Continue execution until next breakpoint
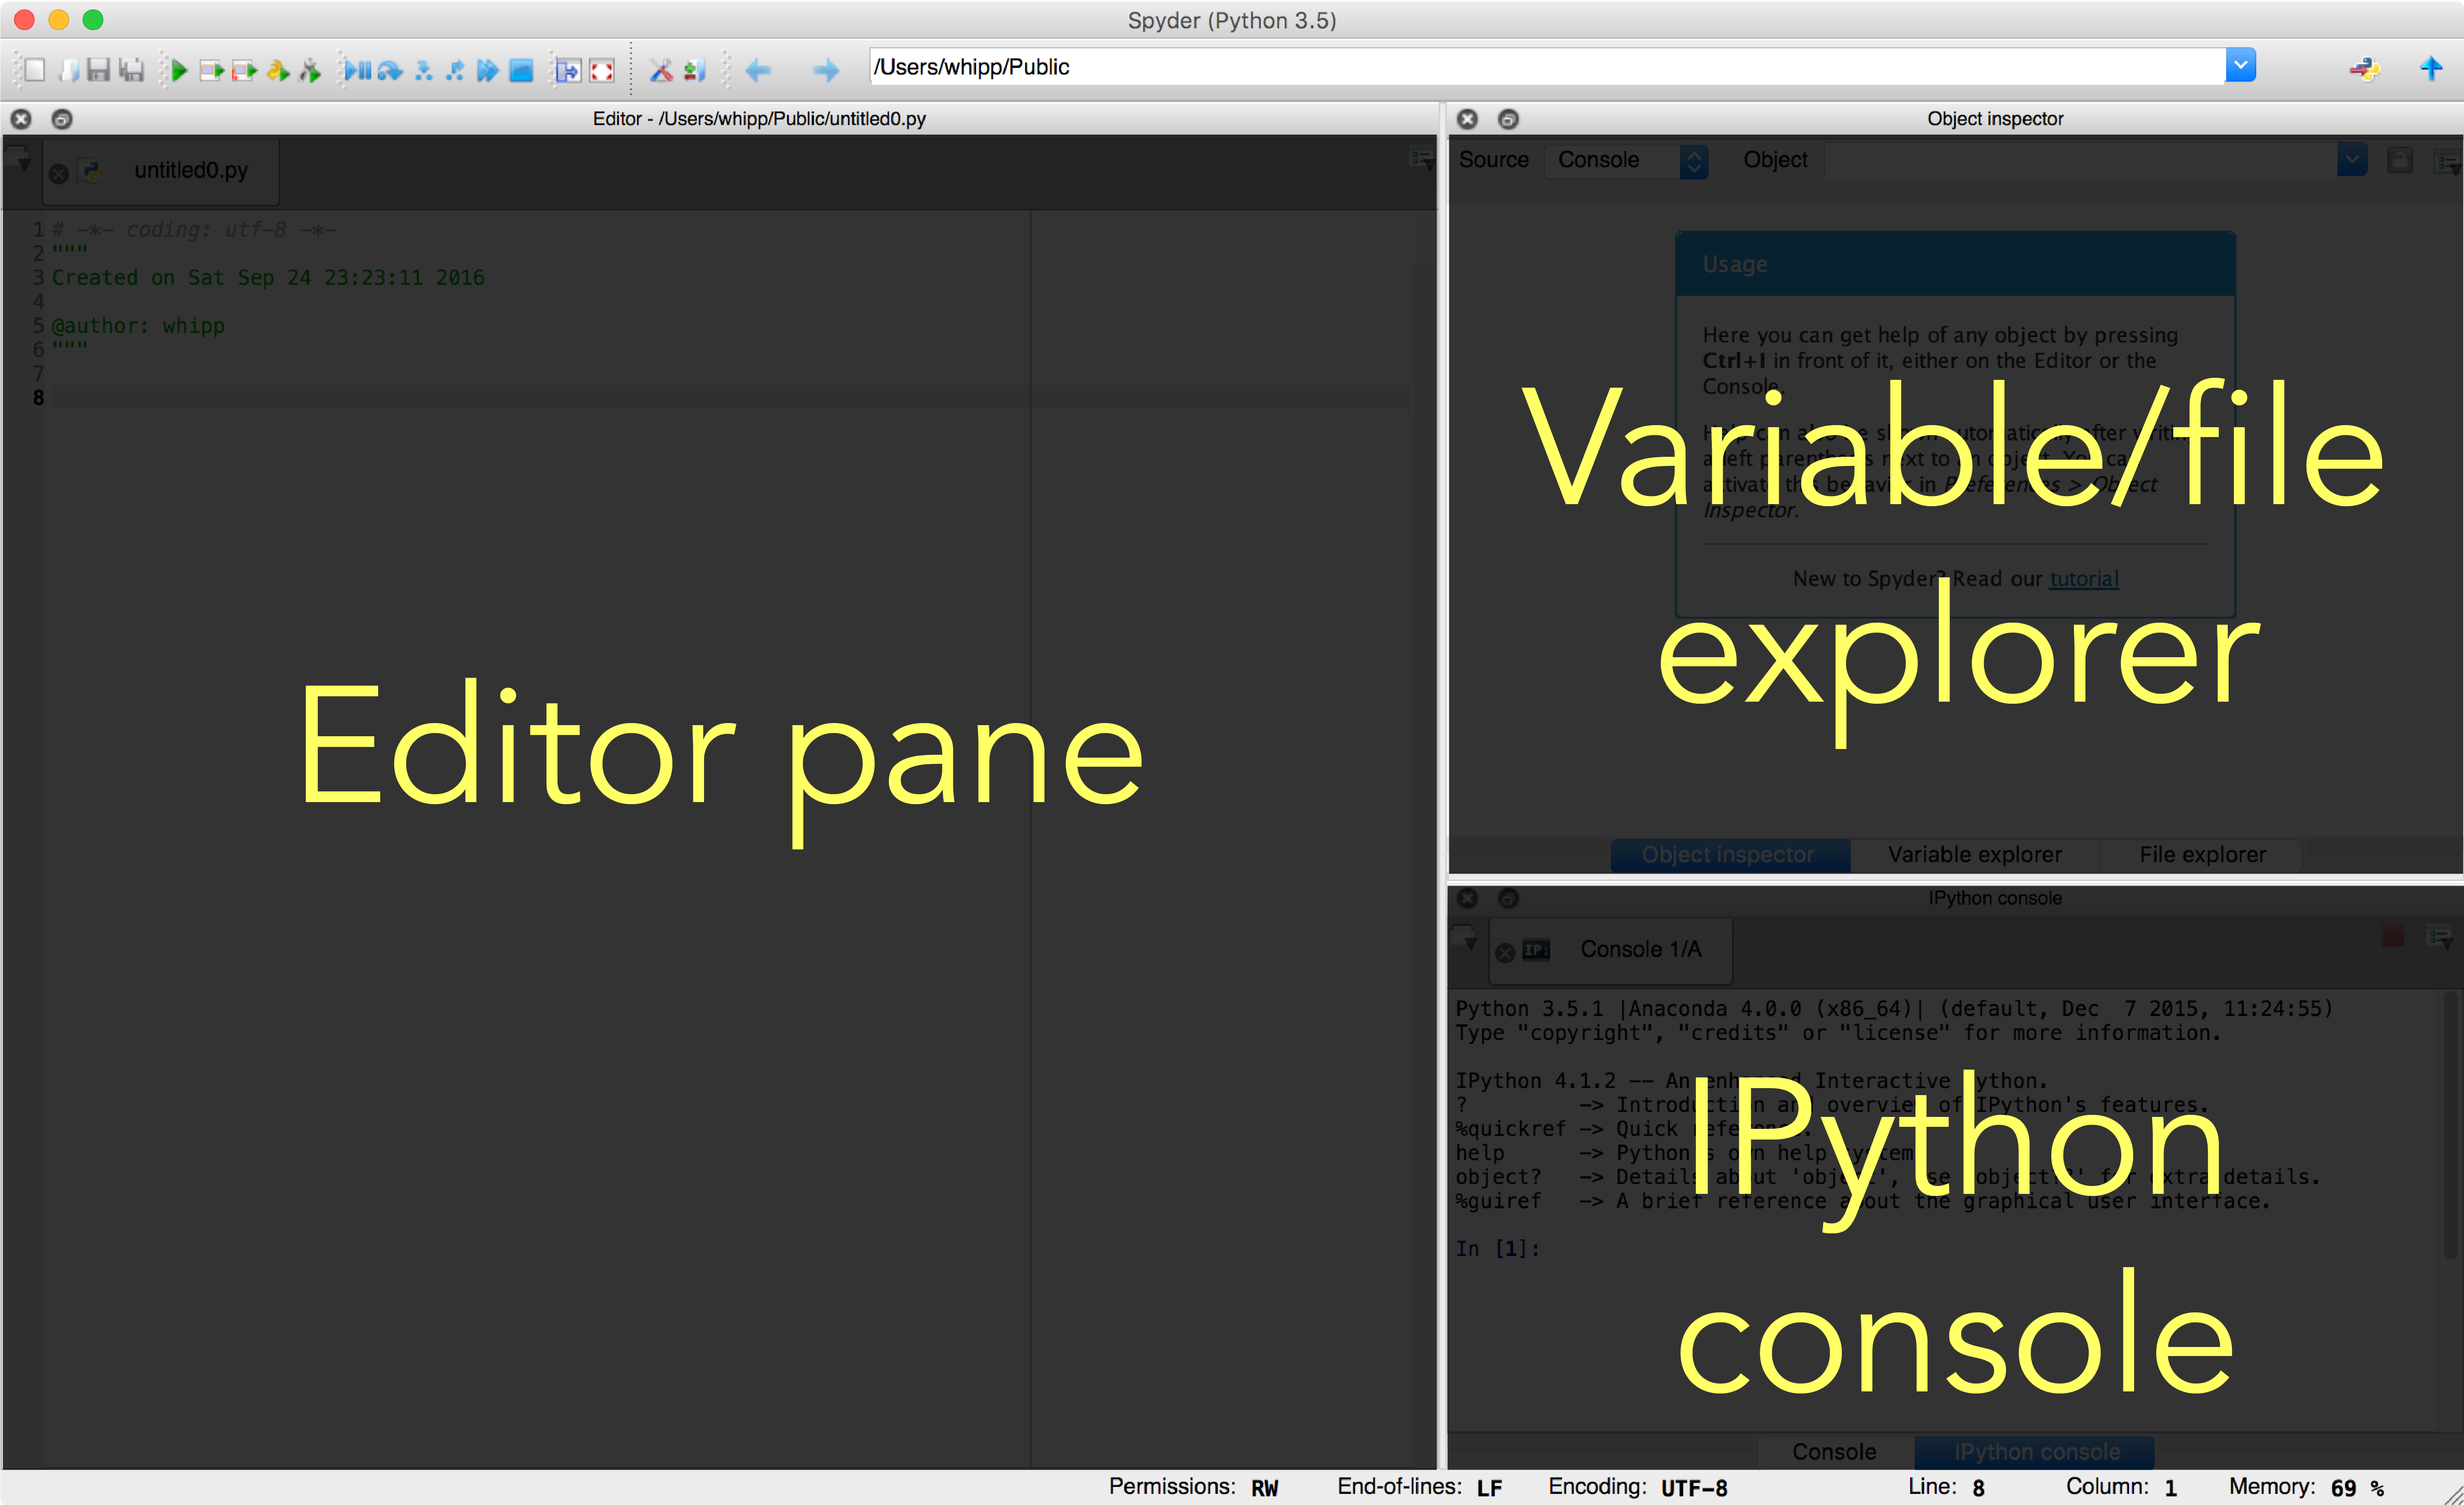The image size is (2464, 1505). pos(487,69)
